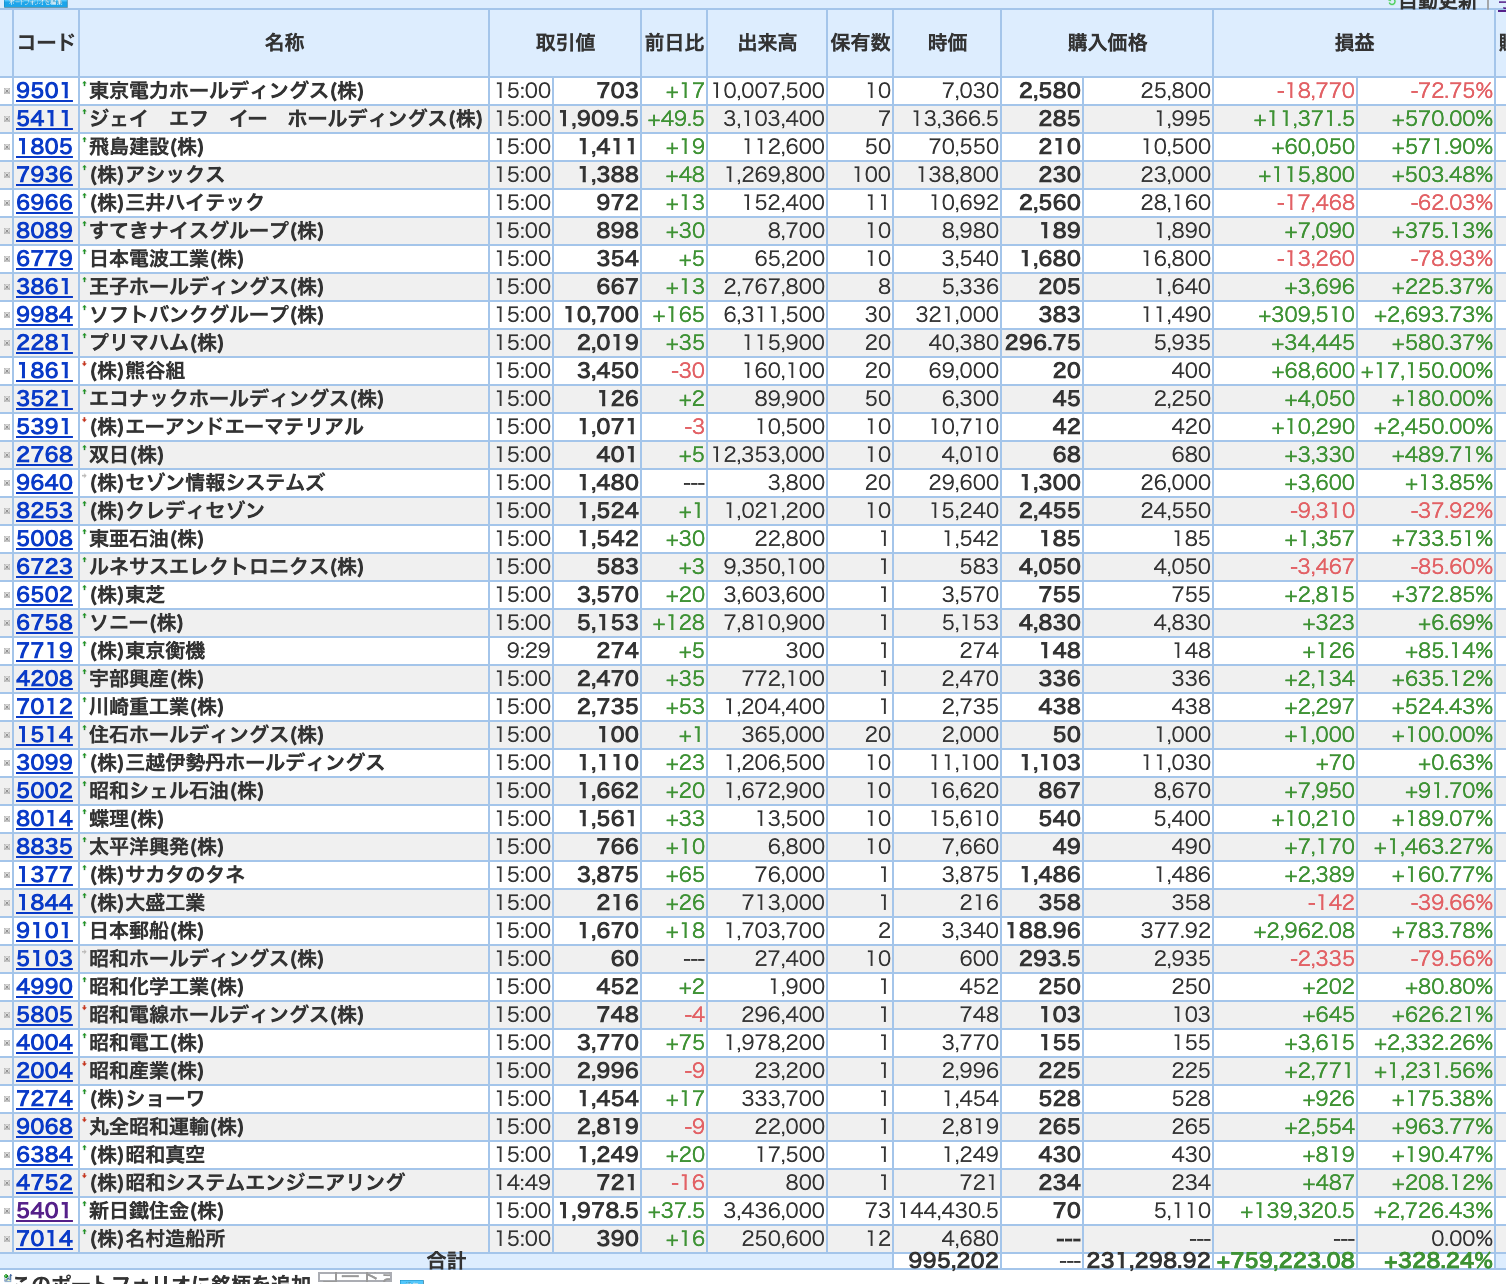
Task: Click the small row icon beside code 9101
Action: pos(7,931)
